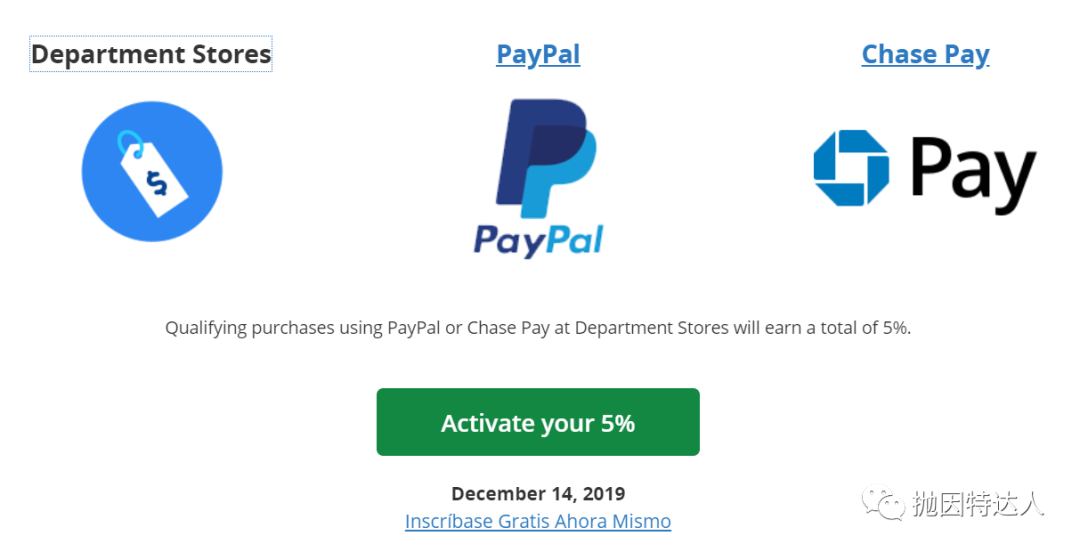Click the December 14, 2019 date text

(538, 493)
